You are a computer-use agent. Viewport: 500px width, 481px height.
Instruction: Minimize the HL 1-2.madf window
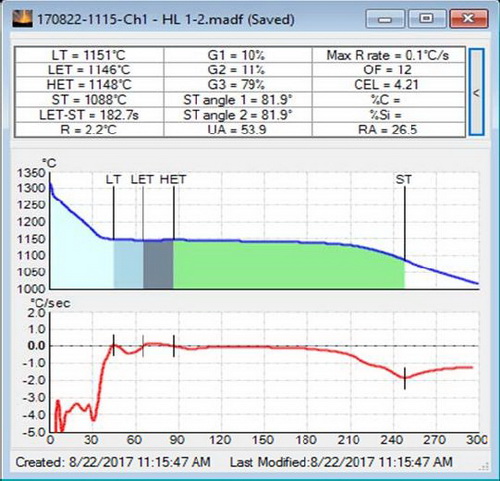(x=385, y=19)
